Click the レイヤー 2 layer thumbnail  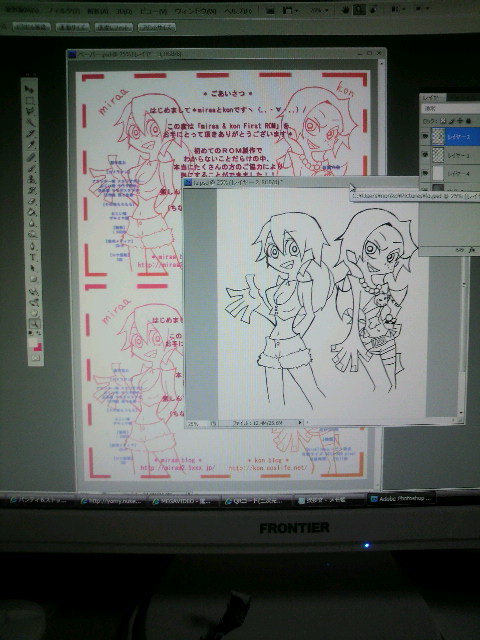(x=438, y=137)
